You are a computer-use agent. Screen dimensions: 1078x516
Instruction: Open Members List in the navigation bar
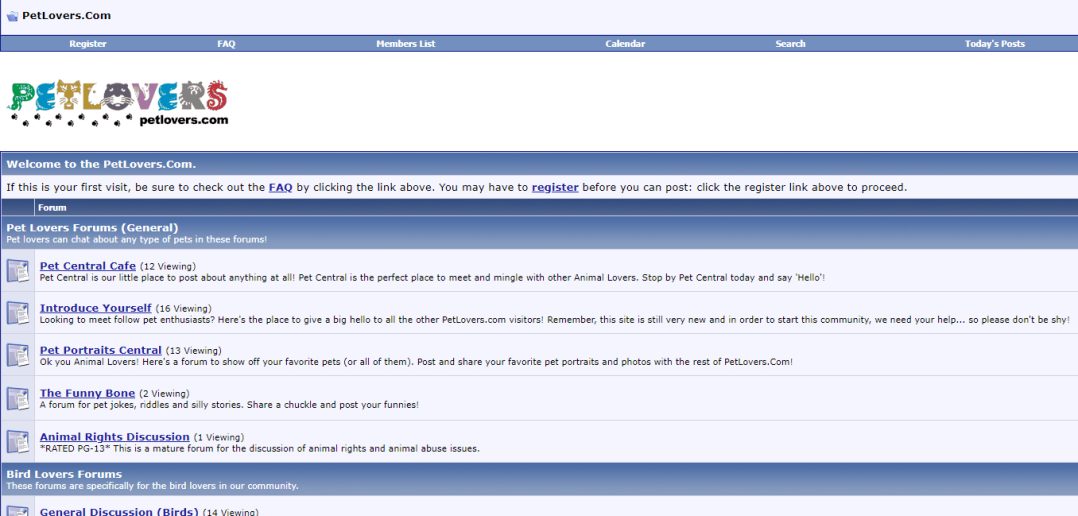[x=406, y=43]
